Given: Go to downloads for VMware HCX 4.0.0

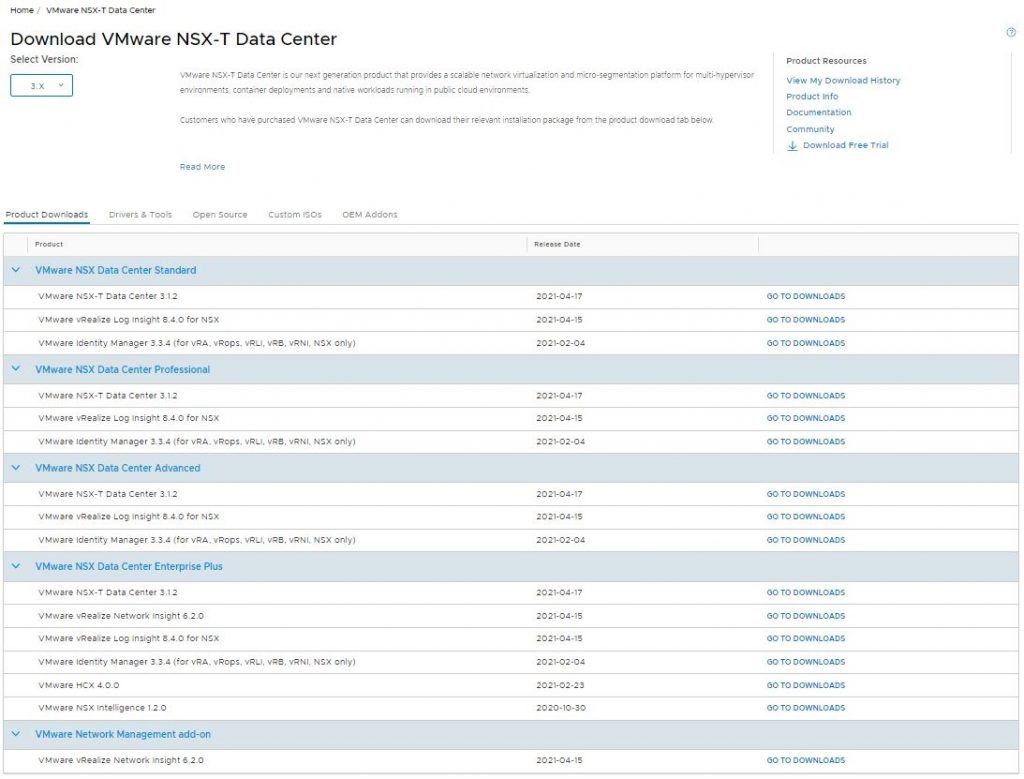Looking at the screenshot, I should pos(806,685).
